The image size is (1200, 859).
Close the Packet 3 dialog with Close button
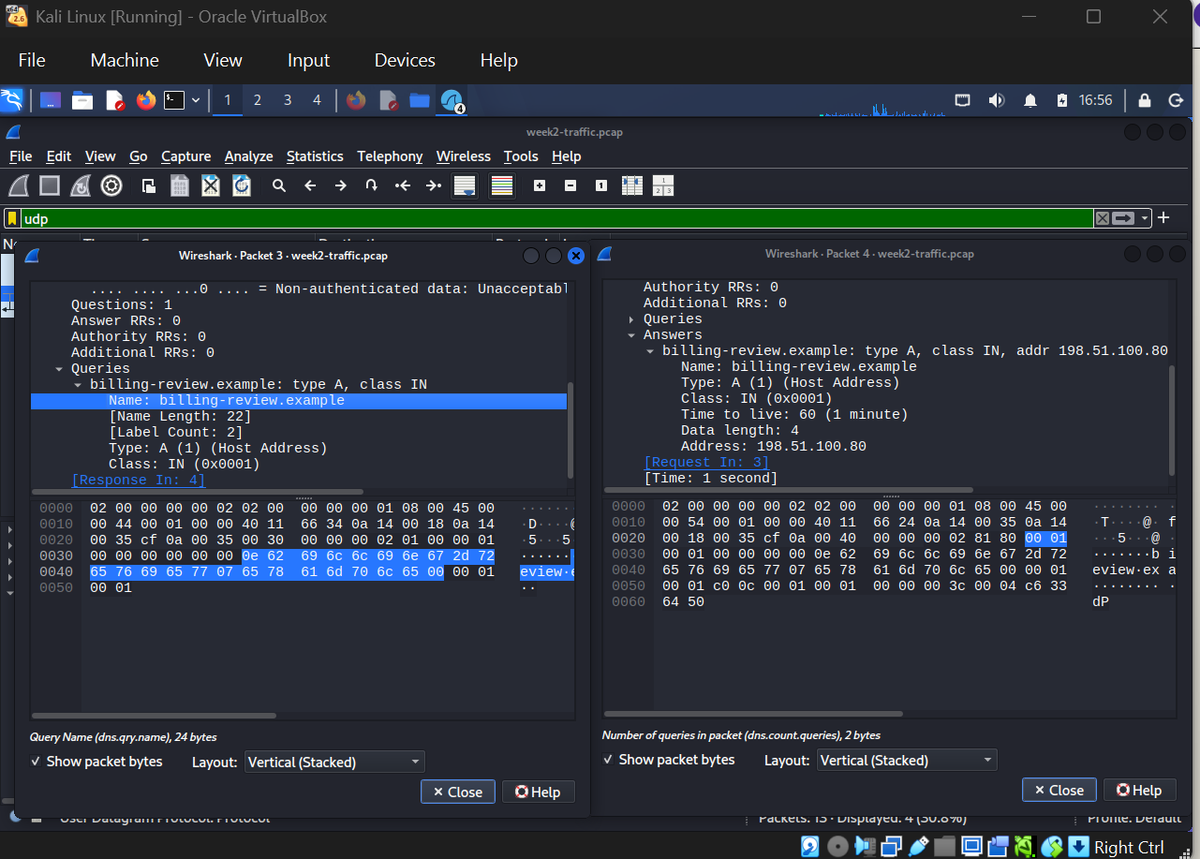[x=458, y=792]
